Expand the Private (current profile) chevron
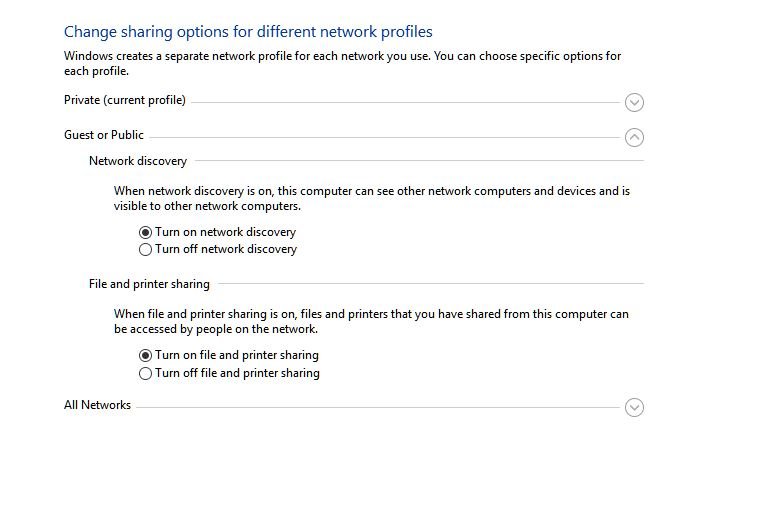This screenshot has height=509, width=781. [634, 103]
